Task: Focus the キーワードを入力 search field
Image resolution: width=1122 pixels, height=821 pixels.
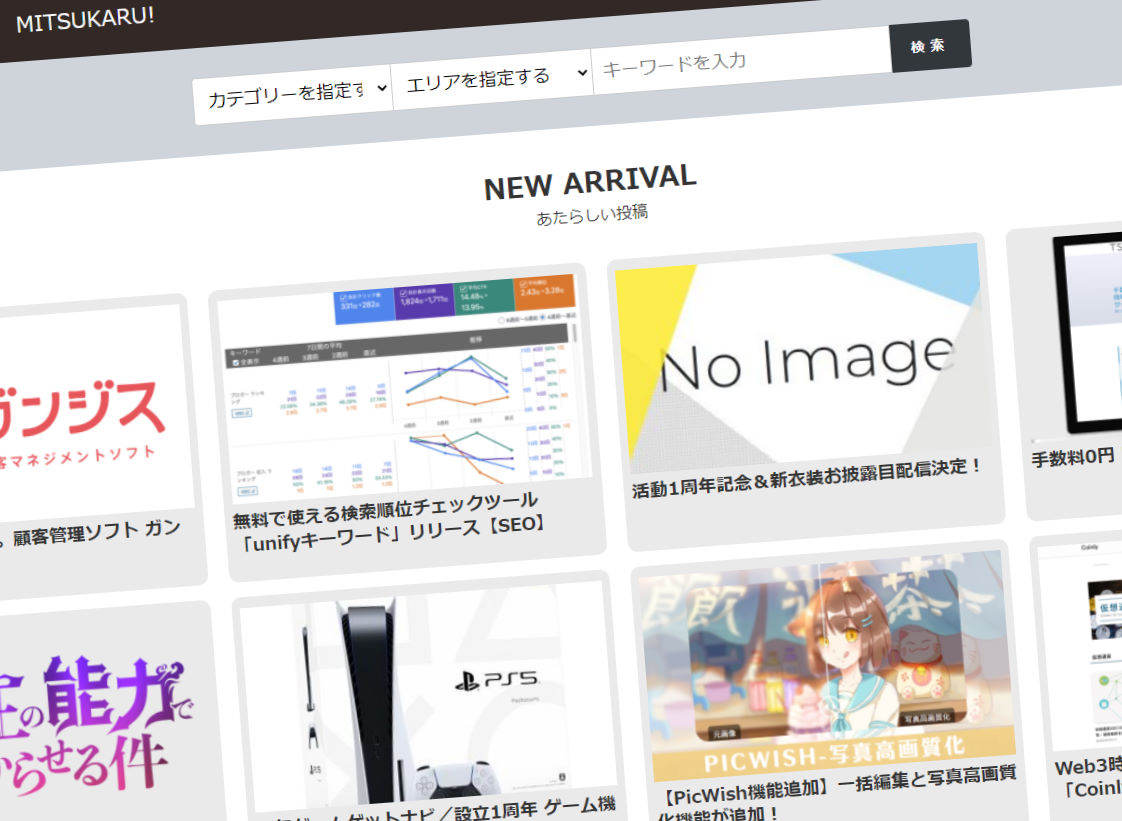Action: (740, 60)
